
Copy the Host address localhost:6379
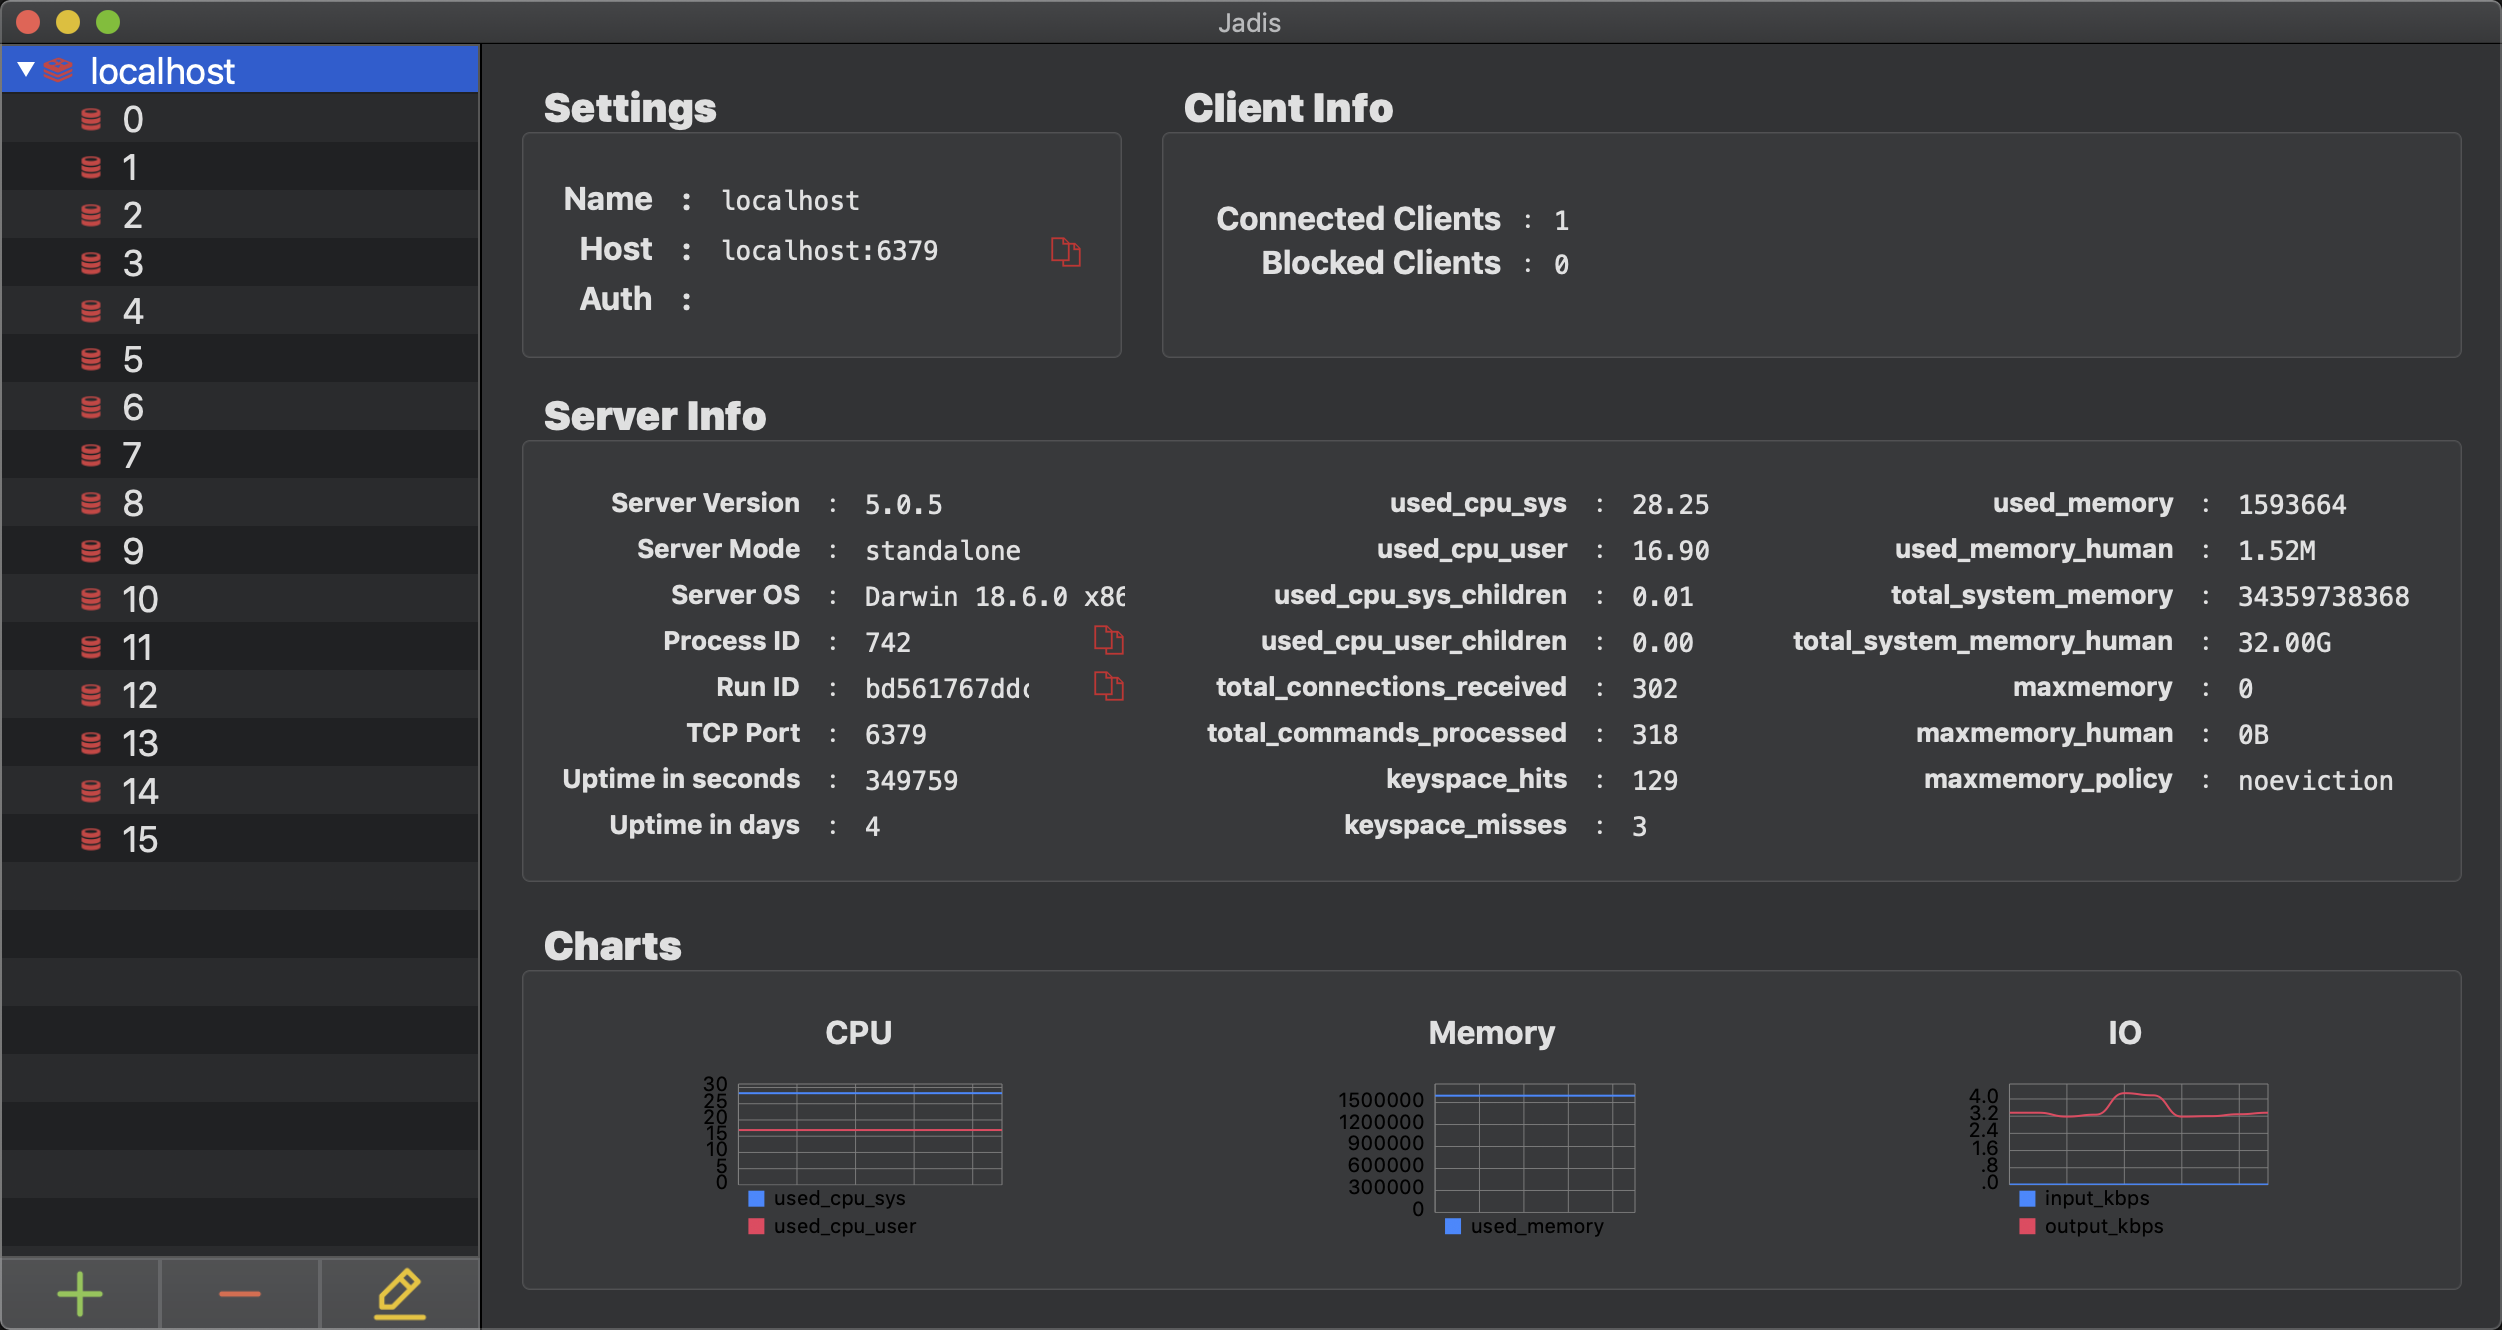pos(1065,251)
